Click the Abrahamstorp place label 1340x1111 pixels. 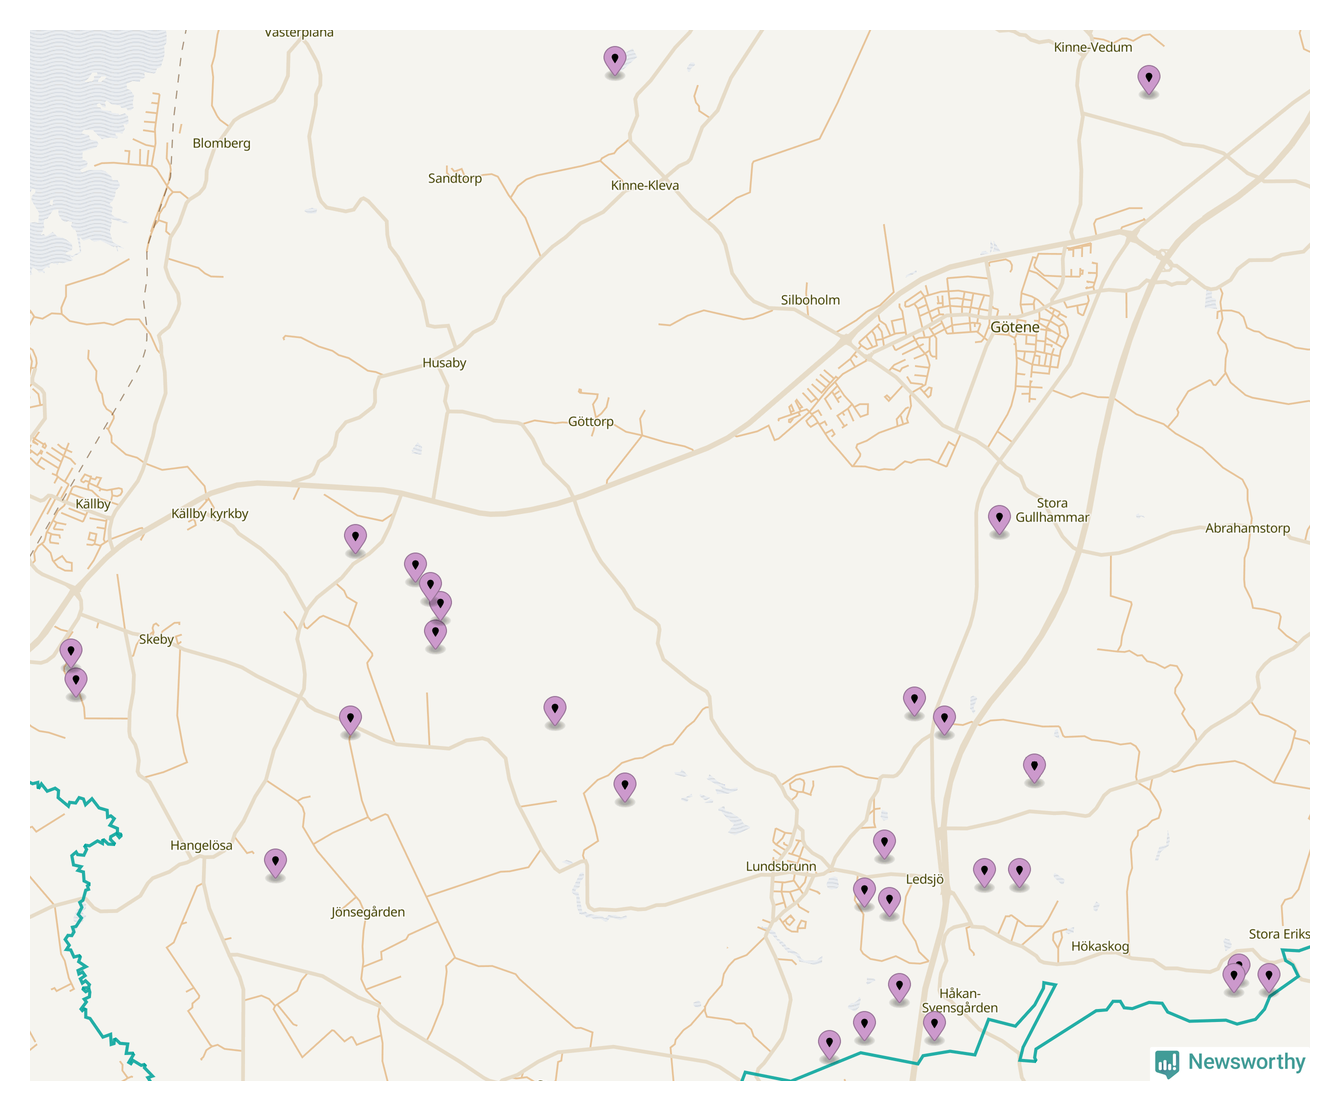click(1247, 528)
